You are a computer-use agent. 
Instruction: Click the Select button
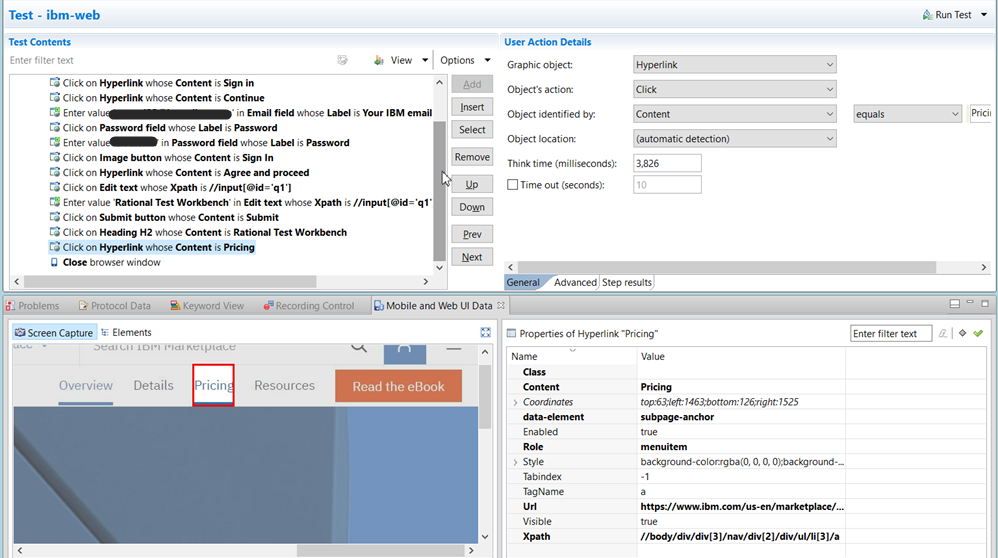(x=472, y=129)
